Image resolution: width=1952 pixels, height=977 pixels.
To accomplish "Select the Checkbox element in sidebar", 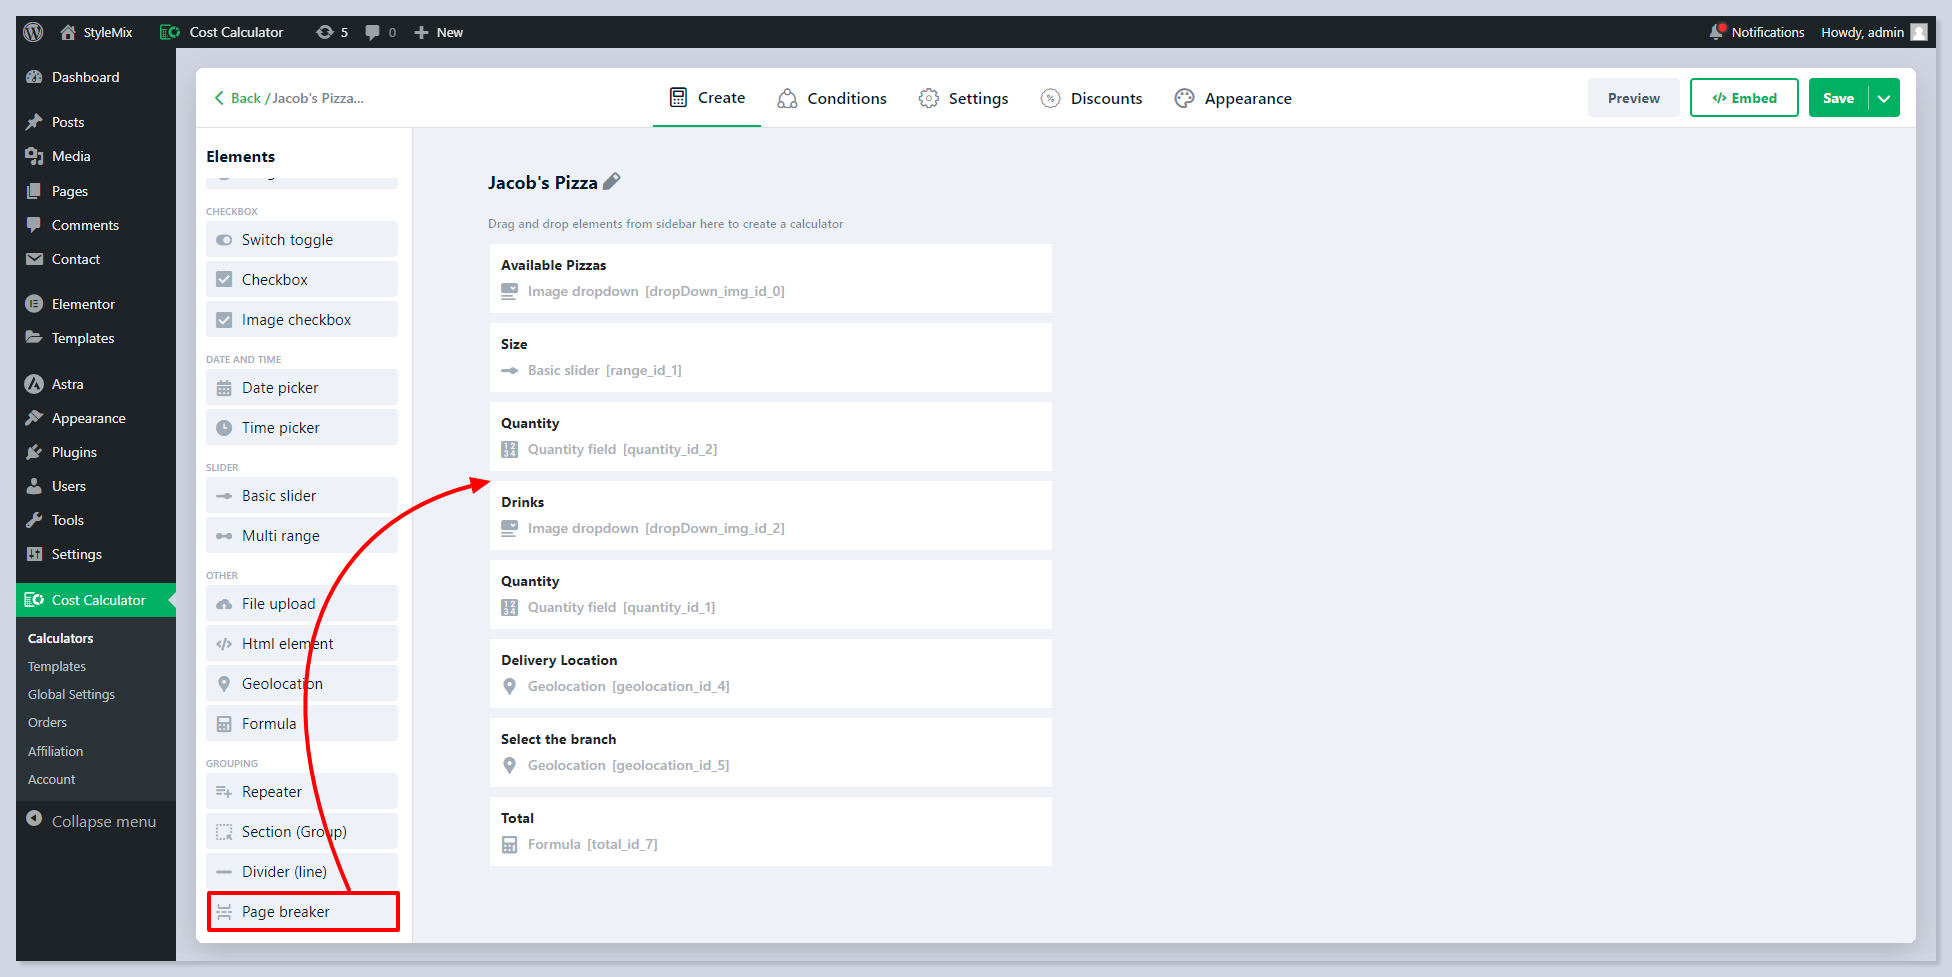I will [x=301, y=280].
